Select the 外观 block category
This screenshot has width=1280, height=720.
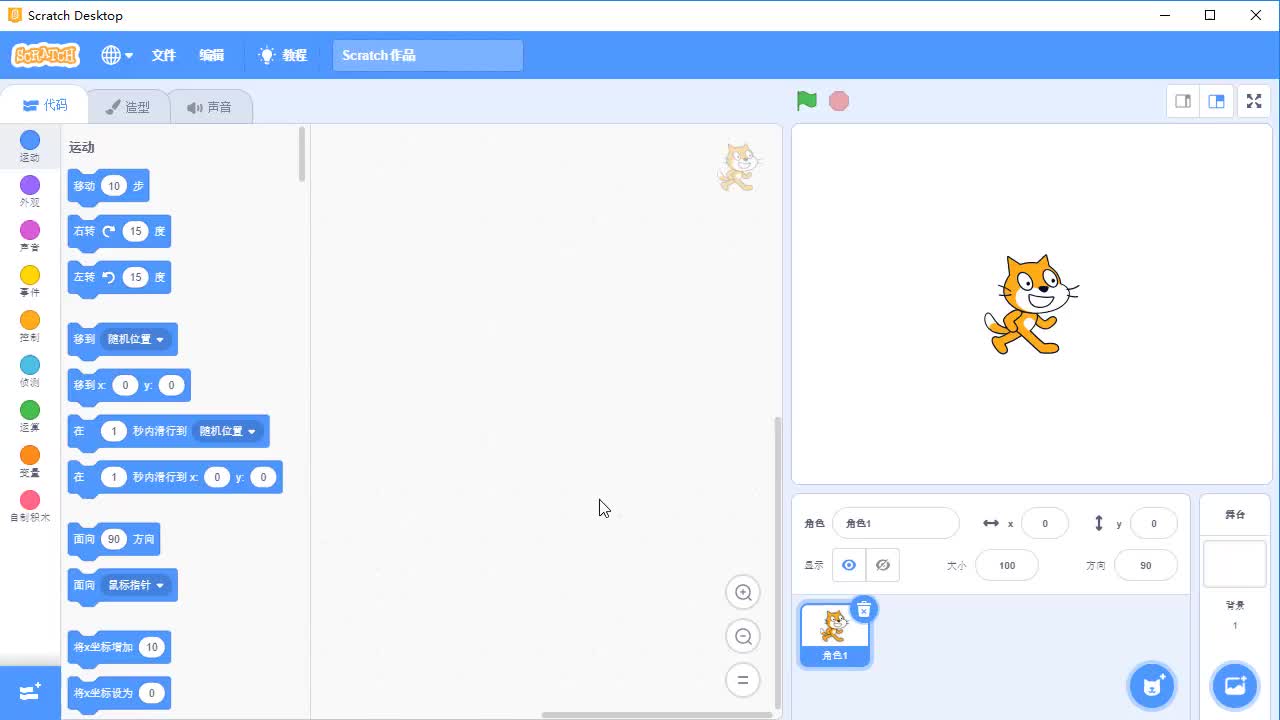(x=30, y=191)
